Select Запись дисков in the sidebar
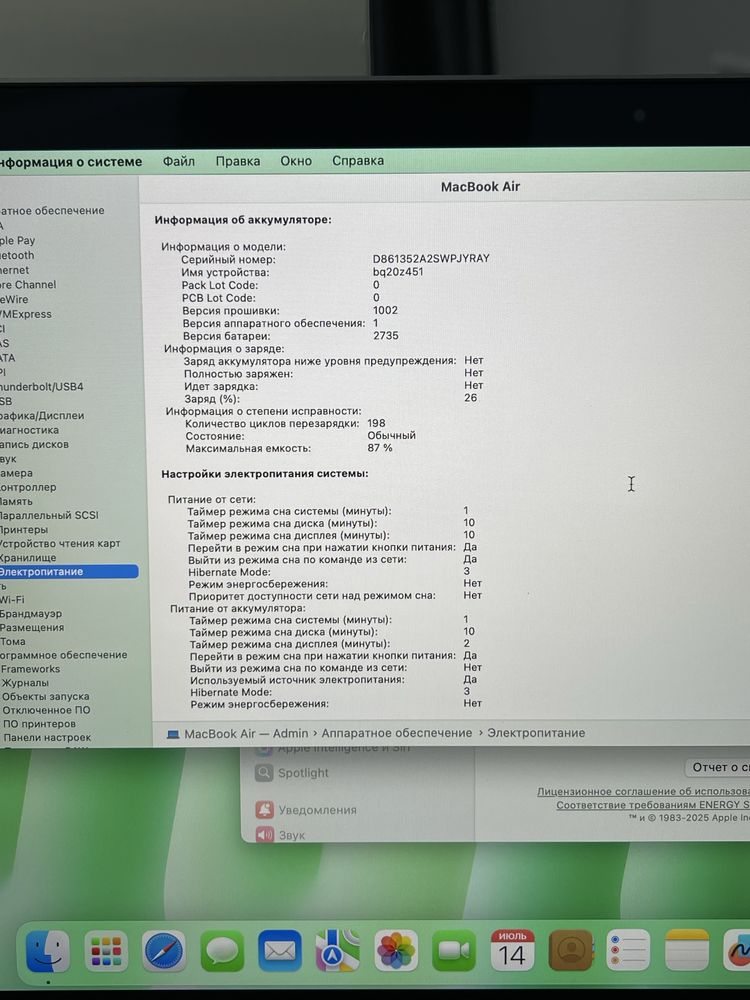 point(34,445)
